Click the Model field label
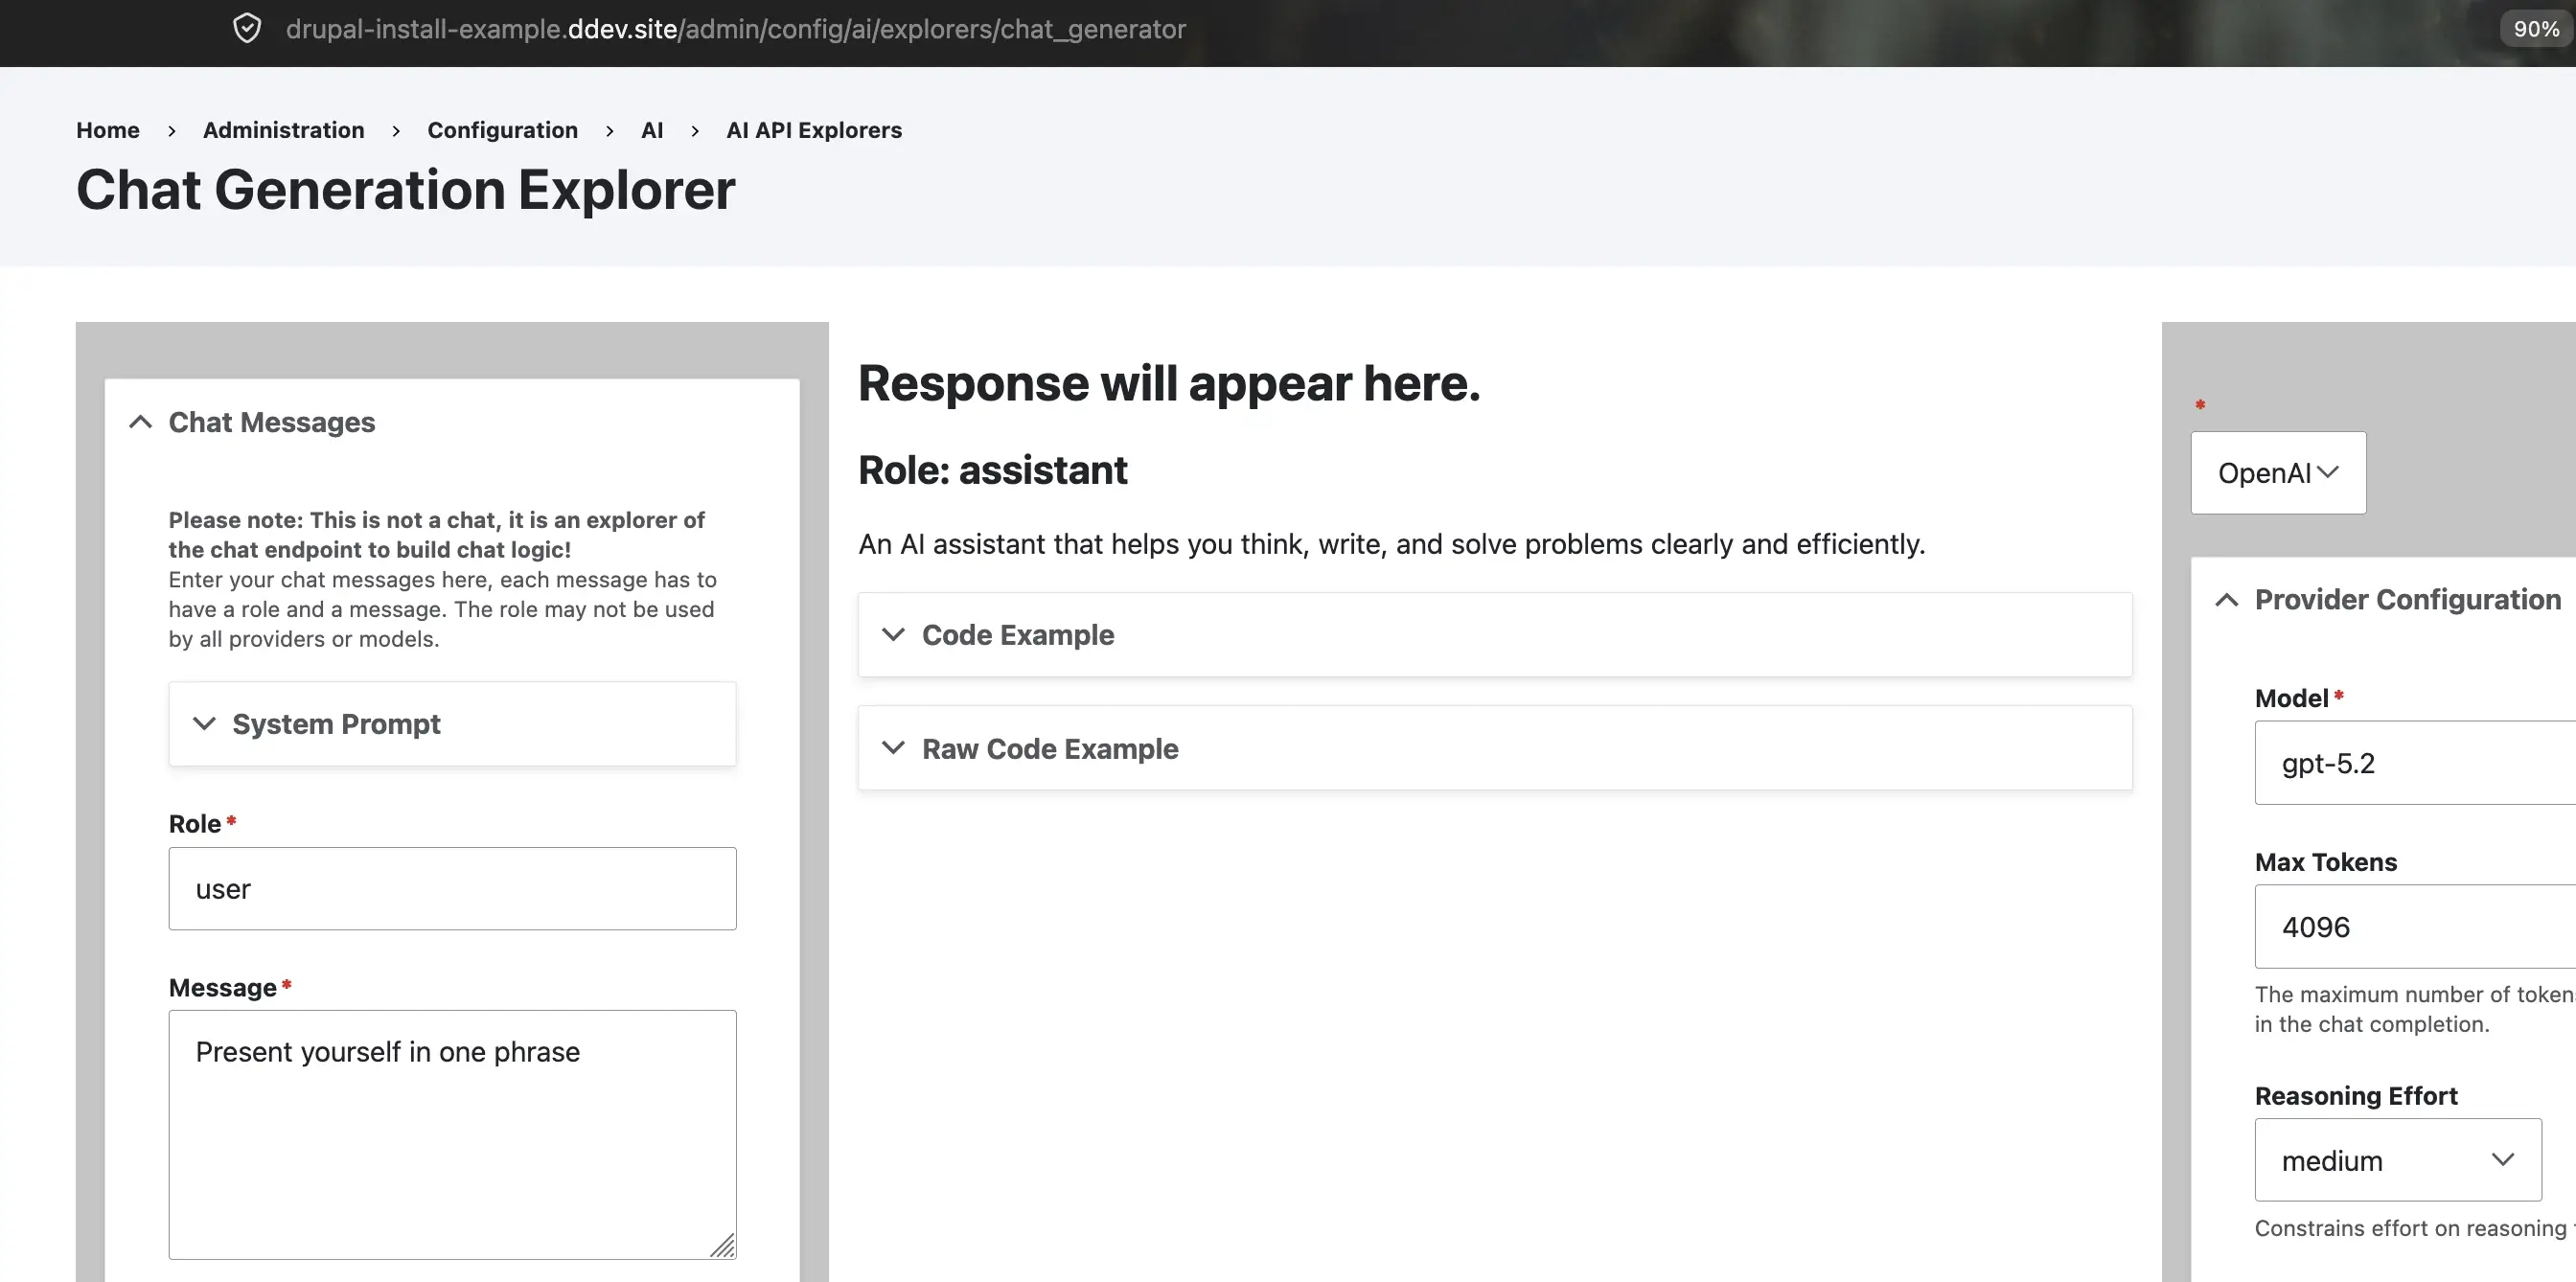Viewport: 2576px width, 1282px height. click(x=2291, y=698)
